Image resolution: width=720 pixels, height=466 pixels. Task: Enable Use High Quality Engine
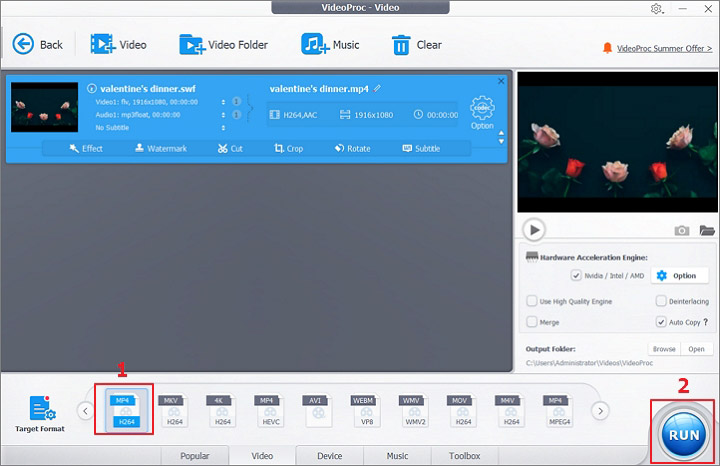pyautogui.click(x=532, y=301)
